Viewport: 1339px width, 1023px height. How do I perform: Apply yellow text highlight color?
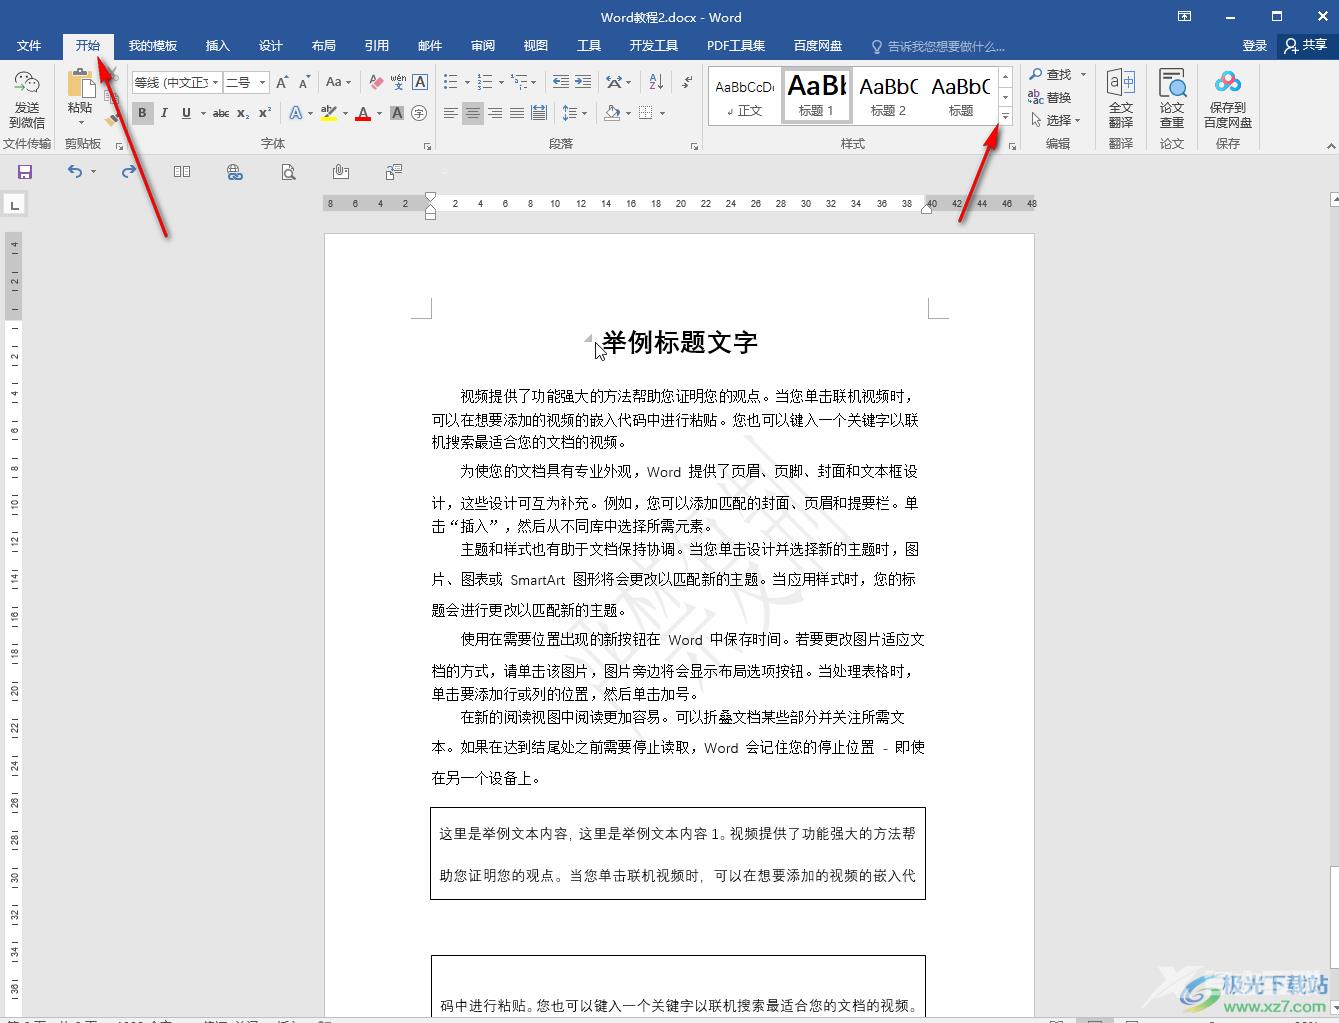pos(329,113)
